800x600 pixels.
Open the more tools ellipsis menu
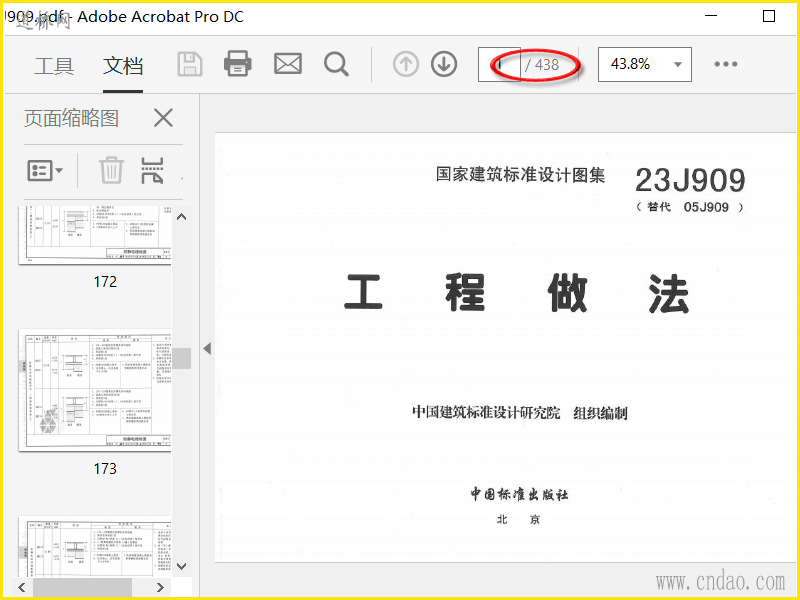click(726, 64)
